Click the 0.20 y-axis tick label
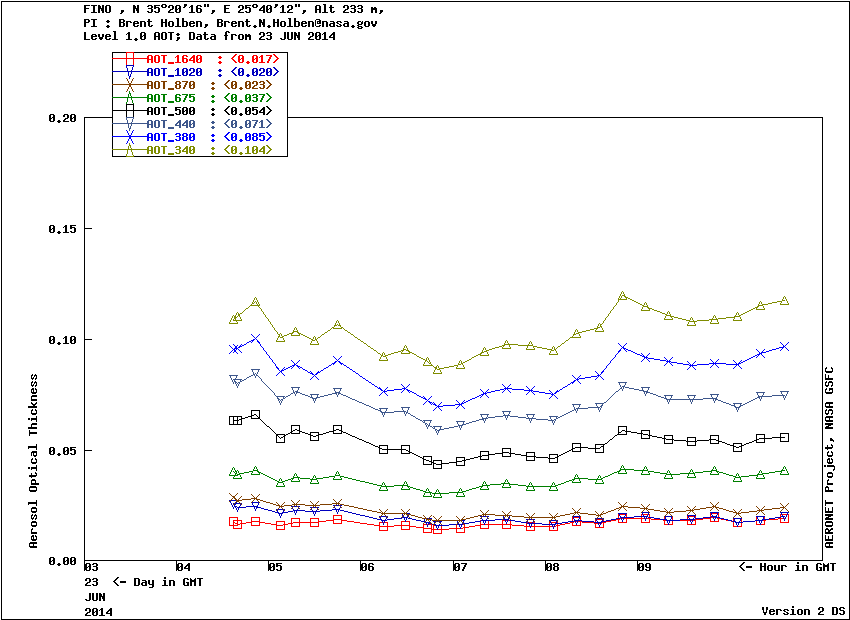 [x=62, y=118]
